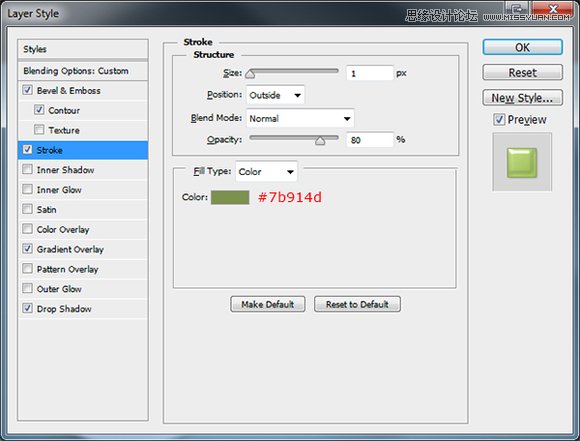Toggle the Preview checkbox
This screenshot has height=441, width=580.
499,119
